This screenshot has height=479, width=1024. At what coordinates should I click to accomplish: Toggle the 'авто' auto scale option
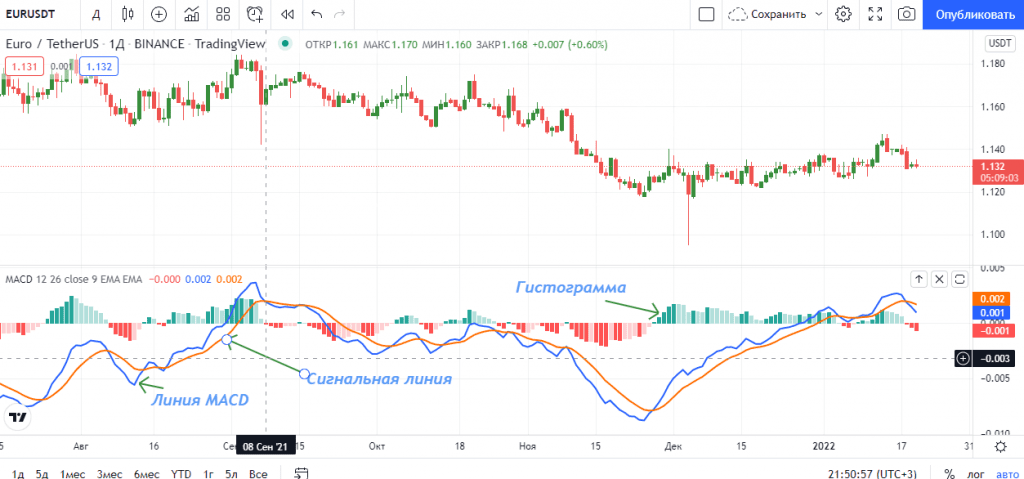point(1006,473)
